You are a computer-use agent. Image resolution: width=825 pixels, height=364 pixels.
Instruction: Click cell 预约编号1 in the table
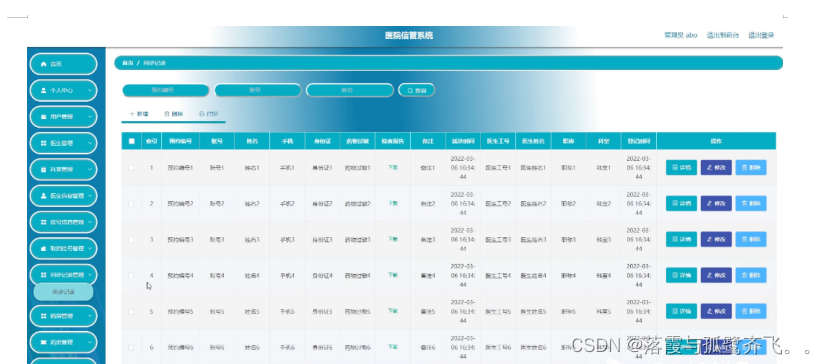coord(180,168)
